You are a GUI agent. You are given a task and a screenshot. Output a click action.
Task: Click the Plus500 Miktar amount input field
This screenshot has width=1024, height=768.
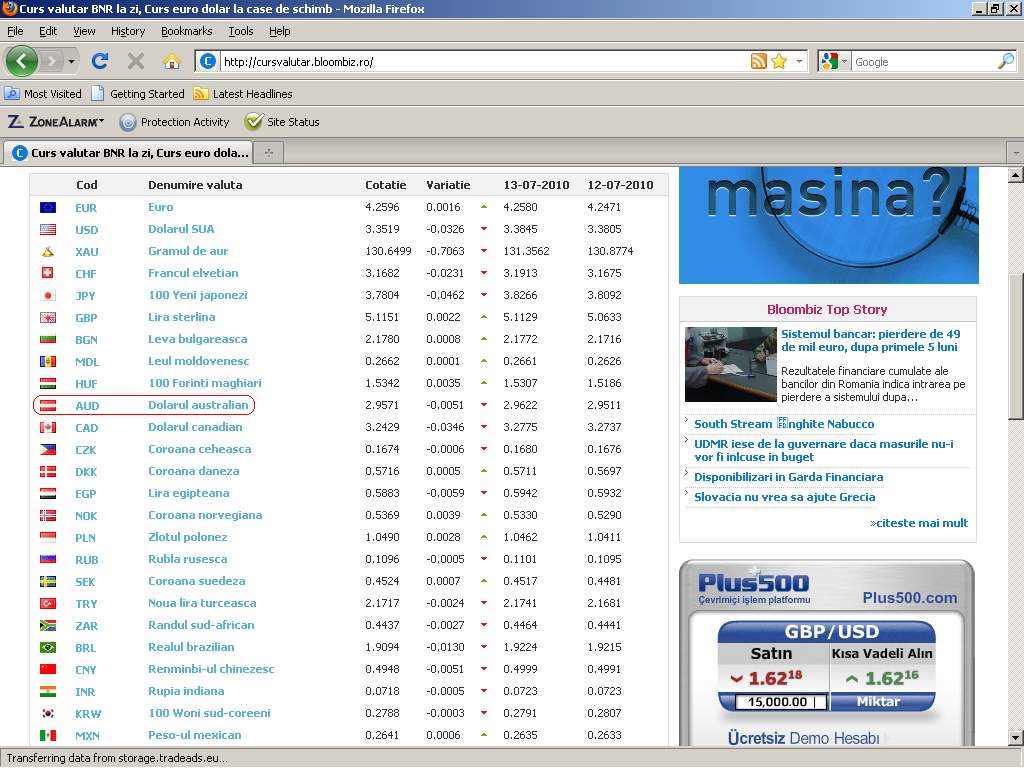point(774,702)
